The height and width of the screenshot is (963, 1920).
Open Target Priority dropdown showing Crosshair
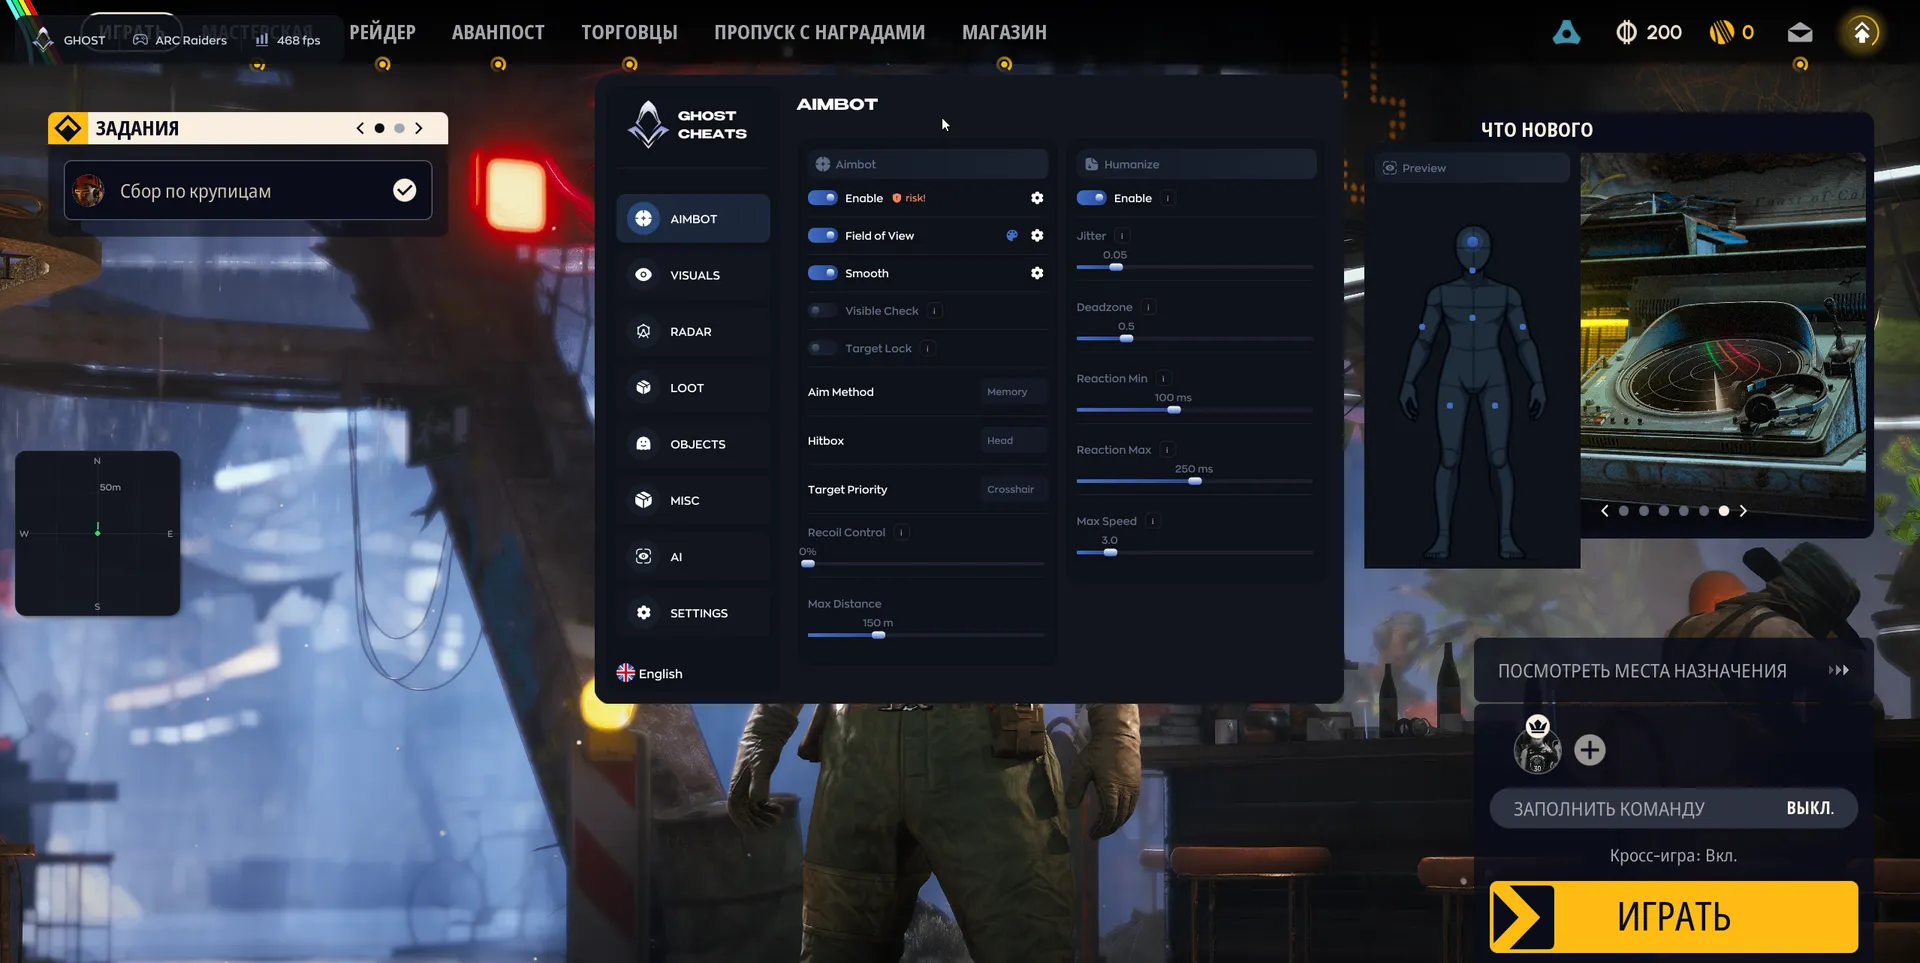pos(1012,490)
